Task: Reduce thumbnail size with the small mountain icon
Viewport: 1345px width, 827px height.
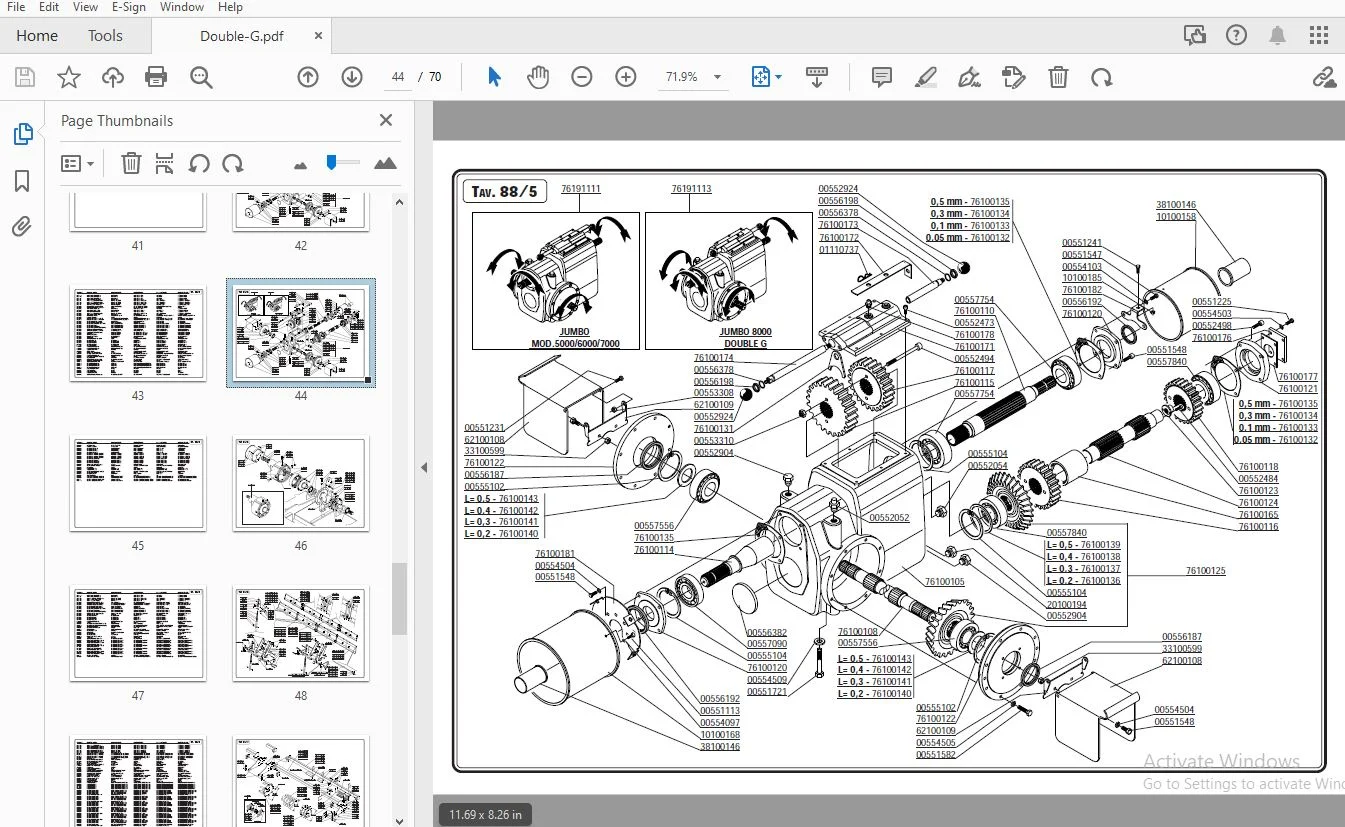Action: click(300, 164)
